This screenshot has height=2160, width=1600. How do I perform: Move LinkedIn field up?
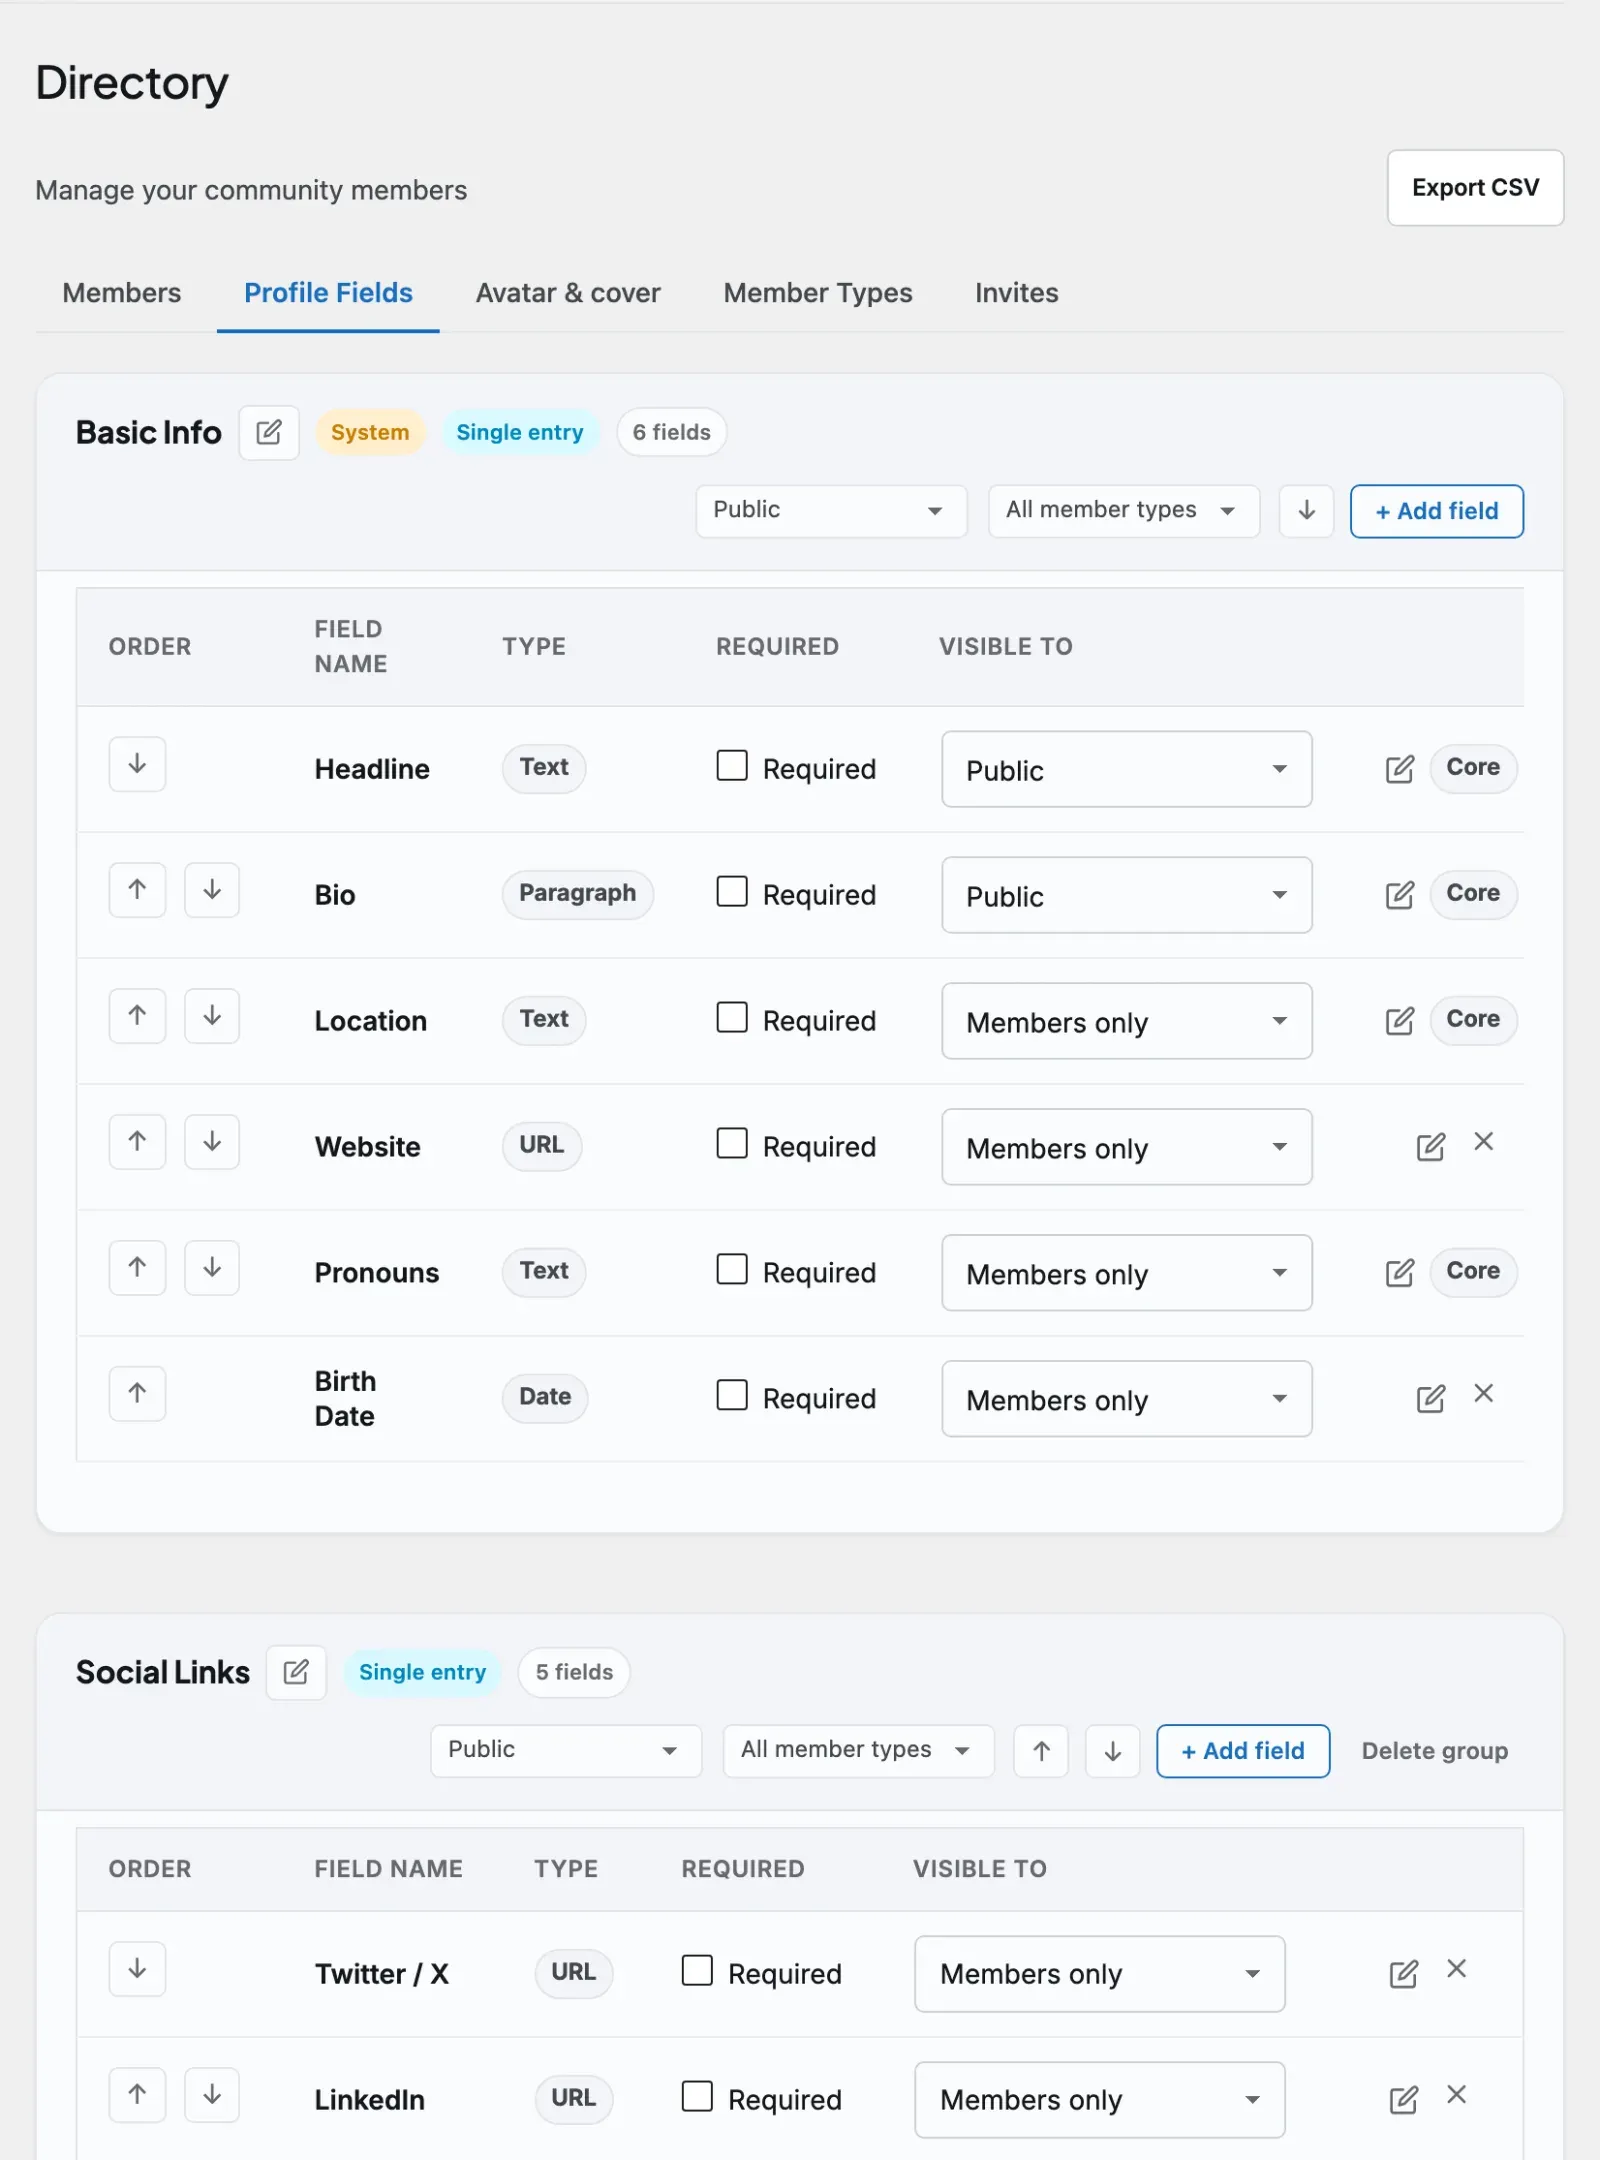137,2095
